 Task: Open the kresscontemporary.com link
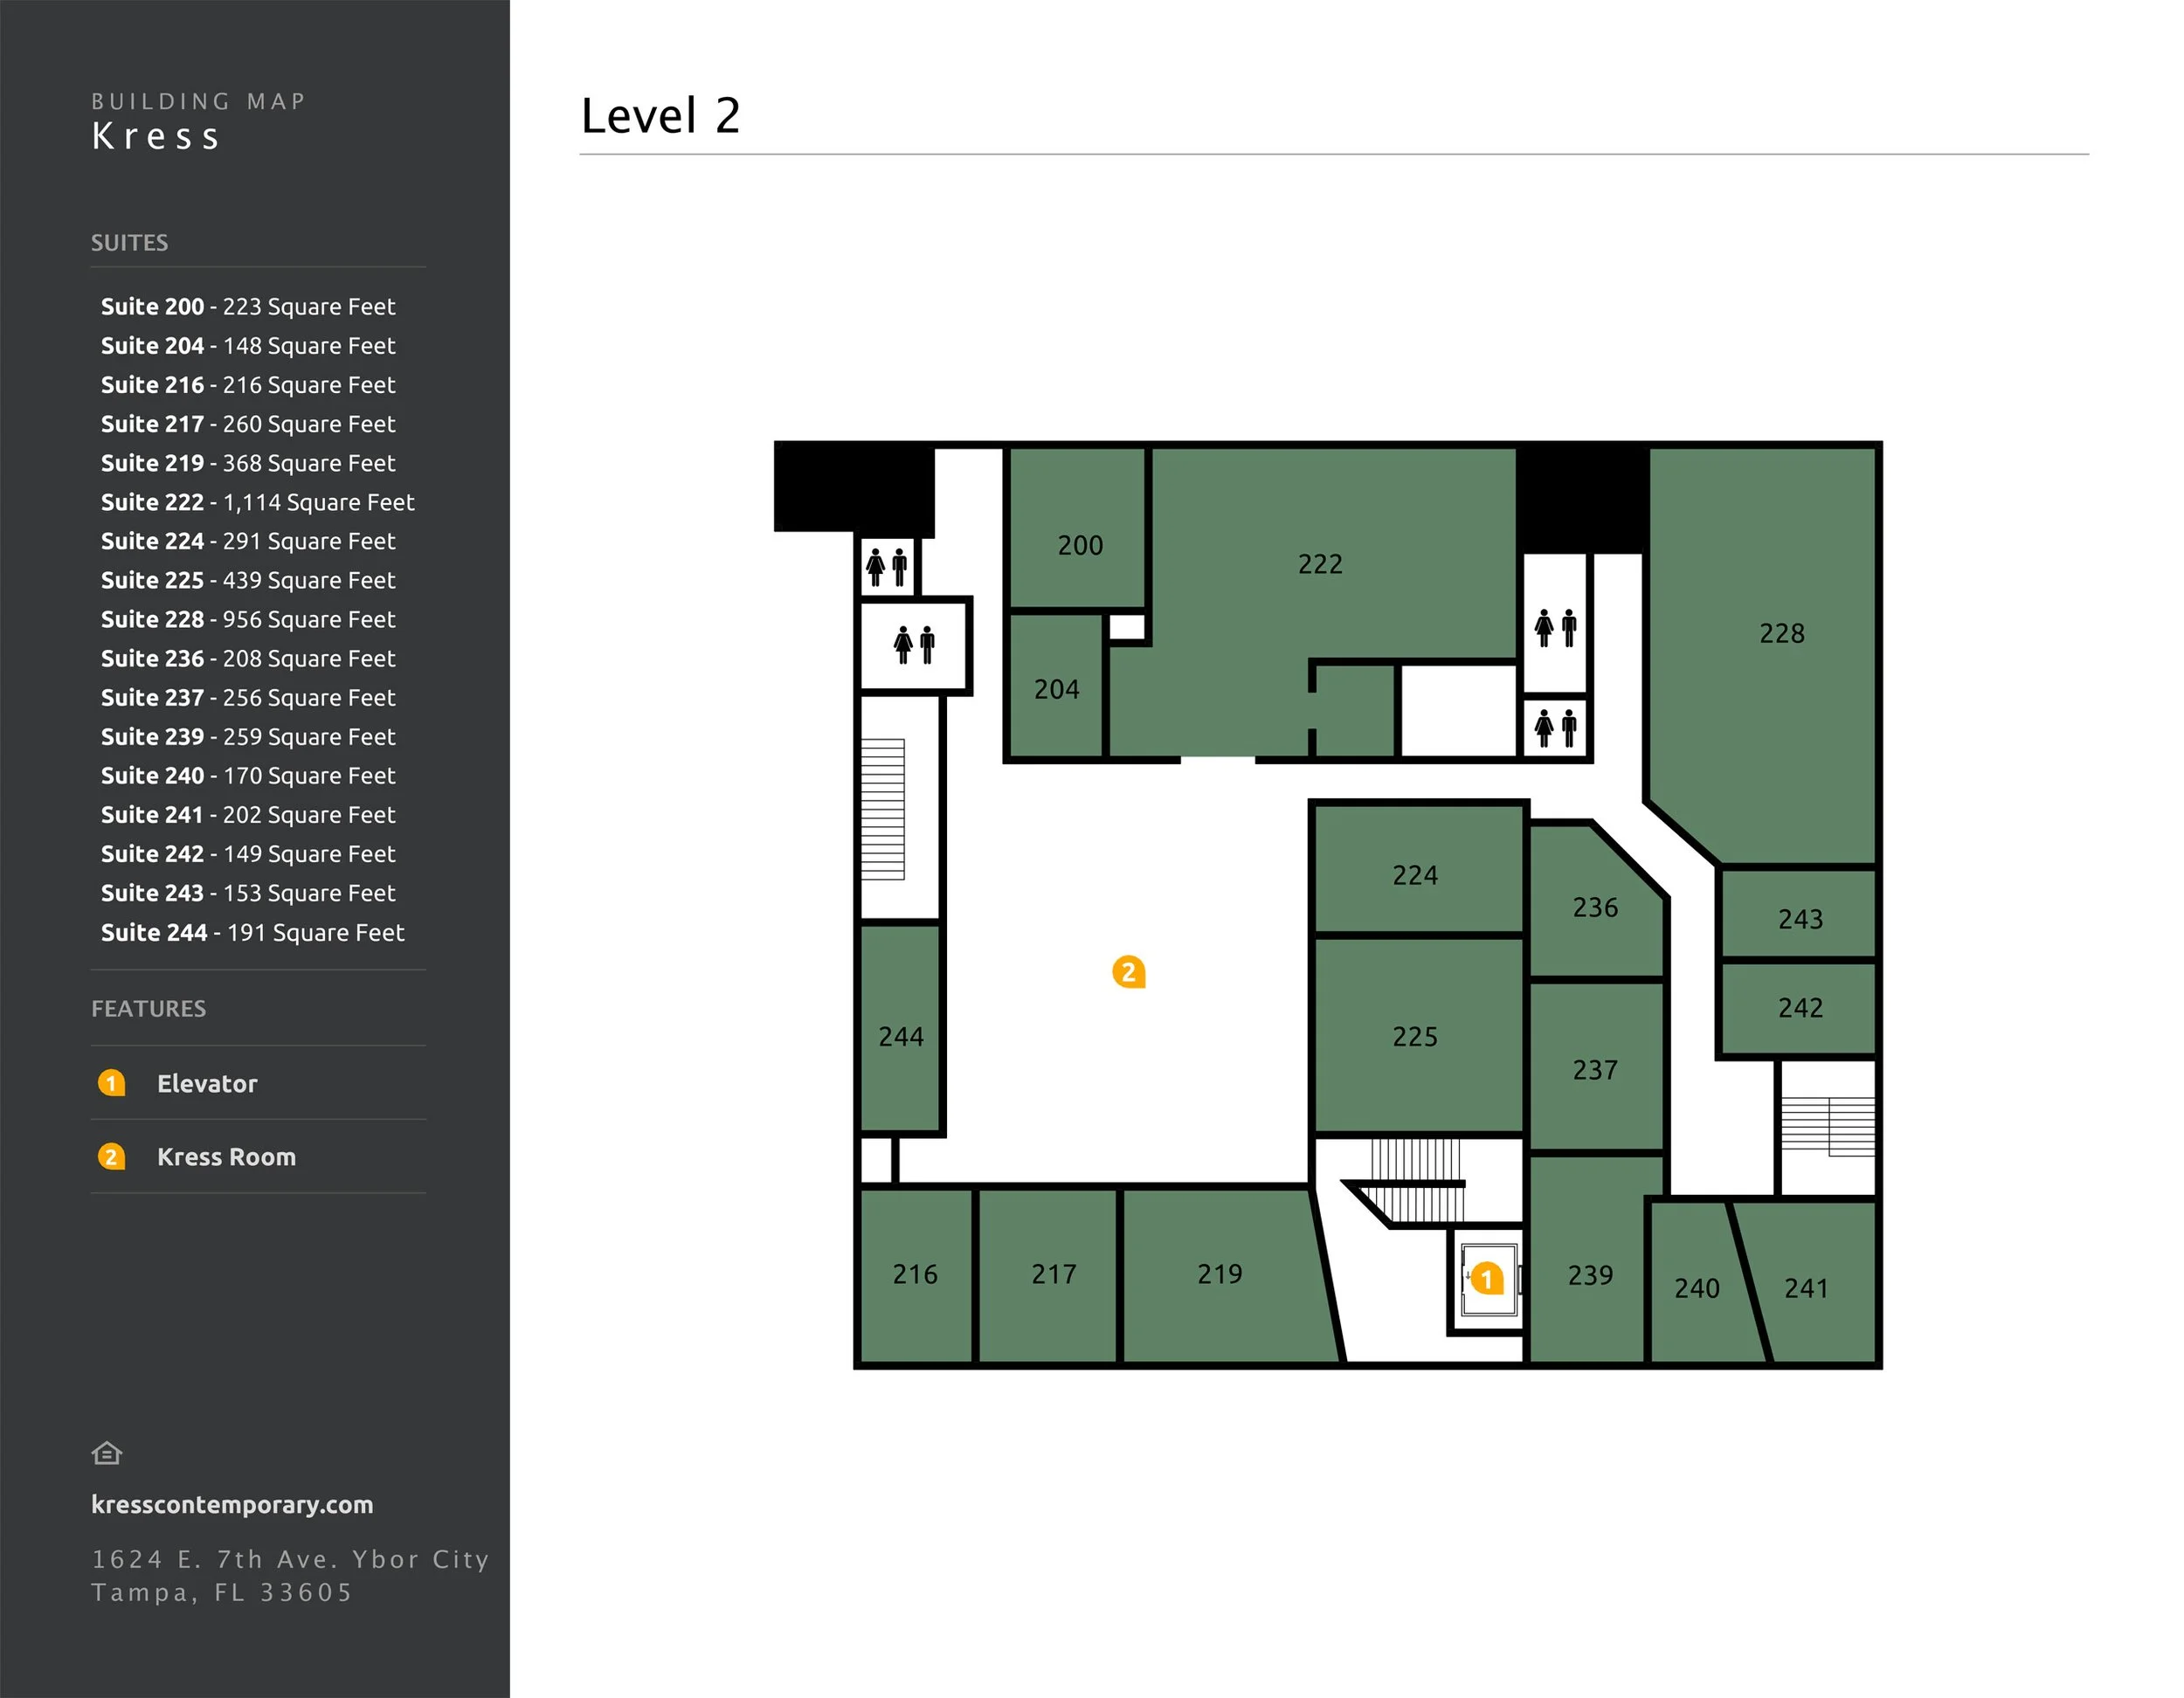(x=232, y=1505)
